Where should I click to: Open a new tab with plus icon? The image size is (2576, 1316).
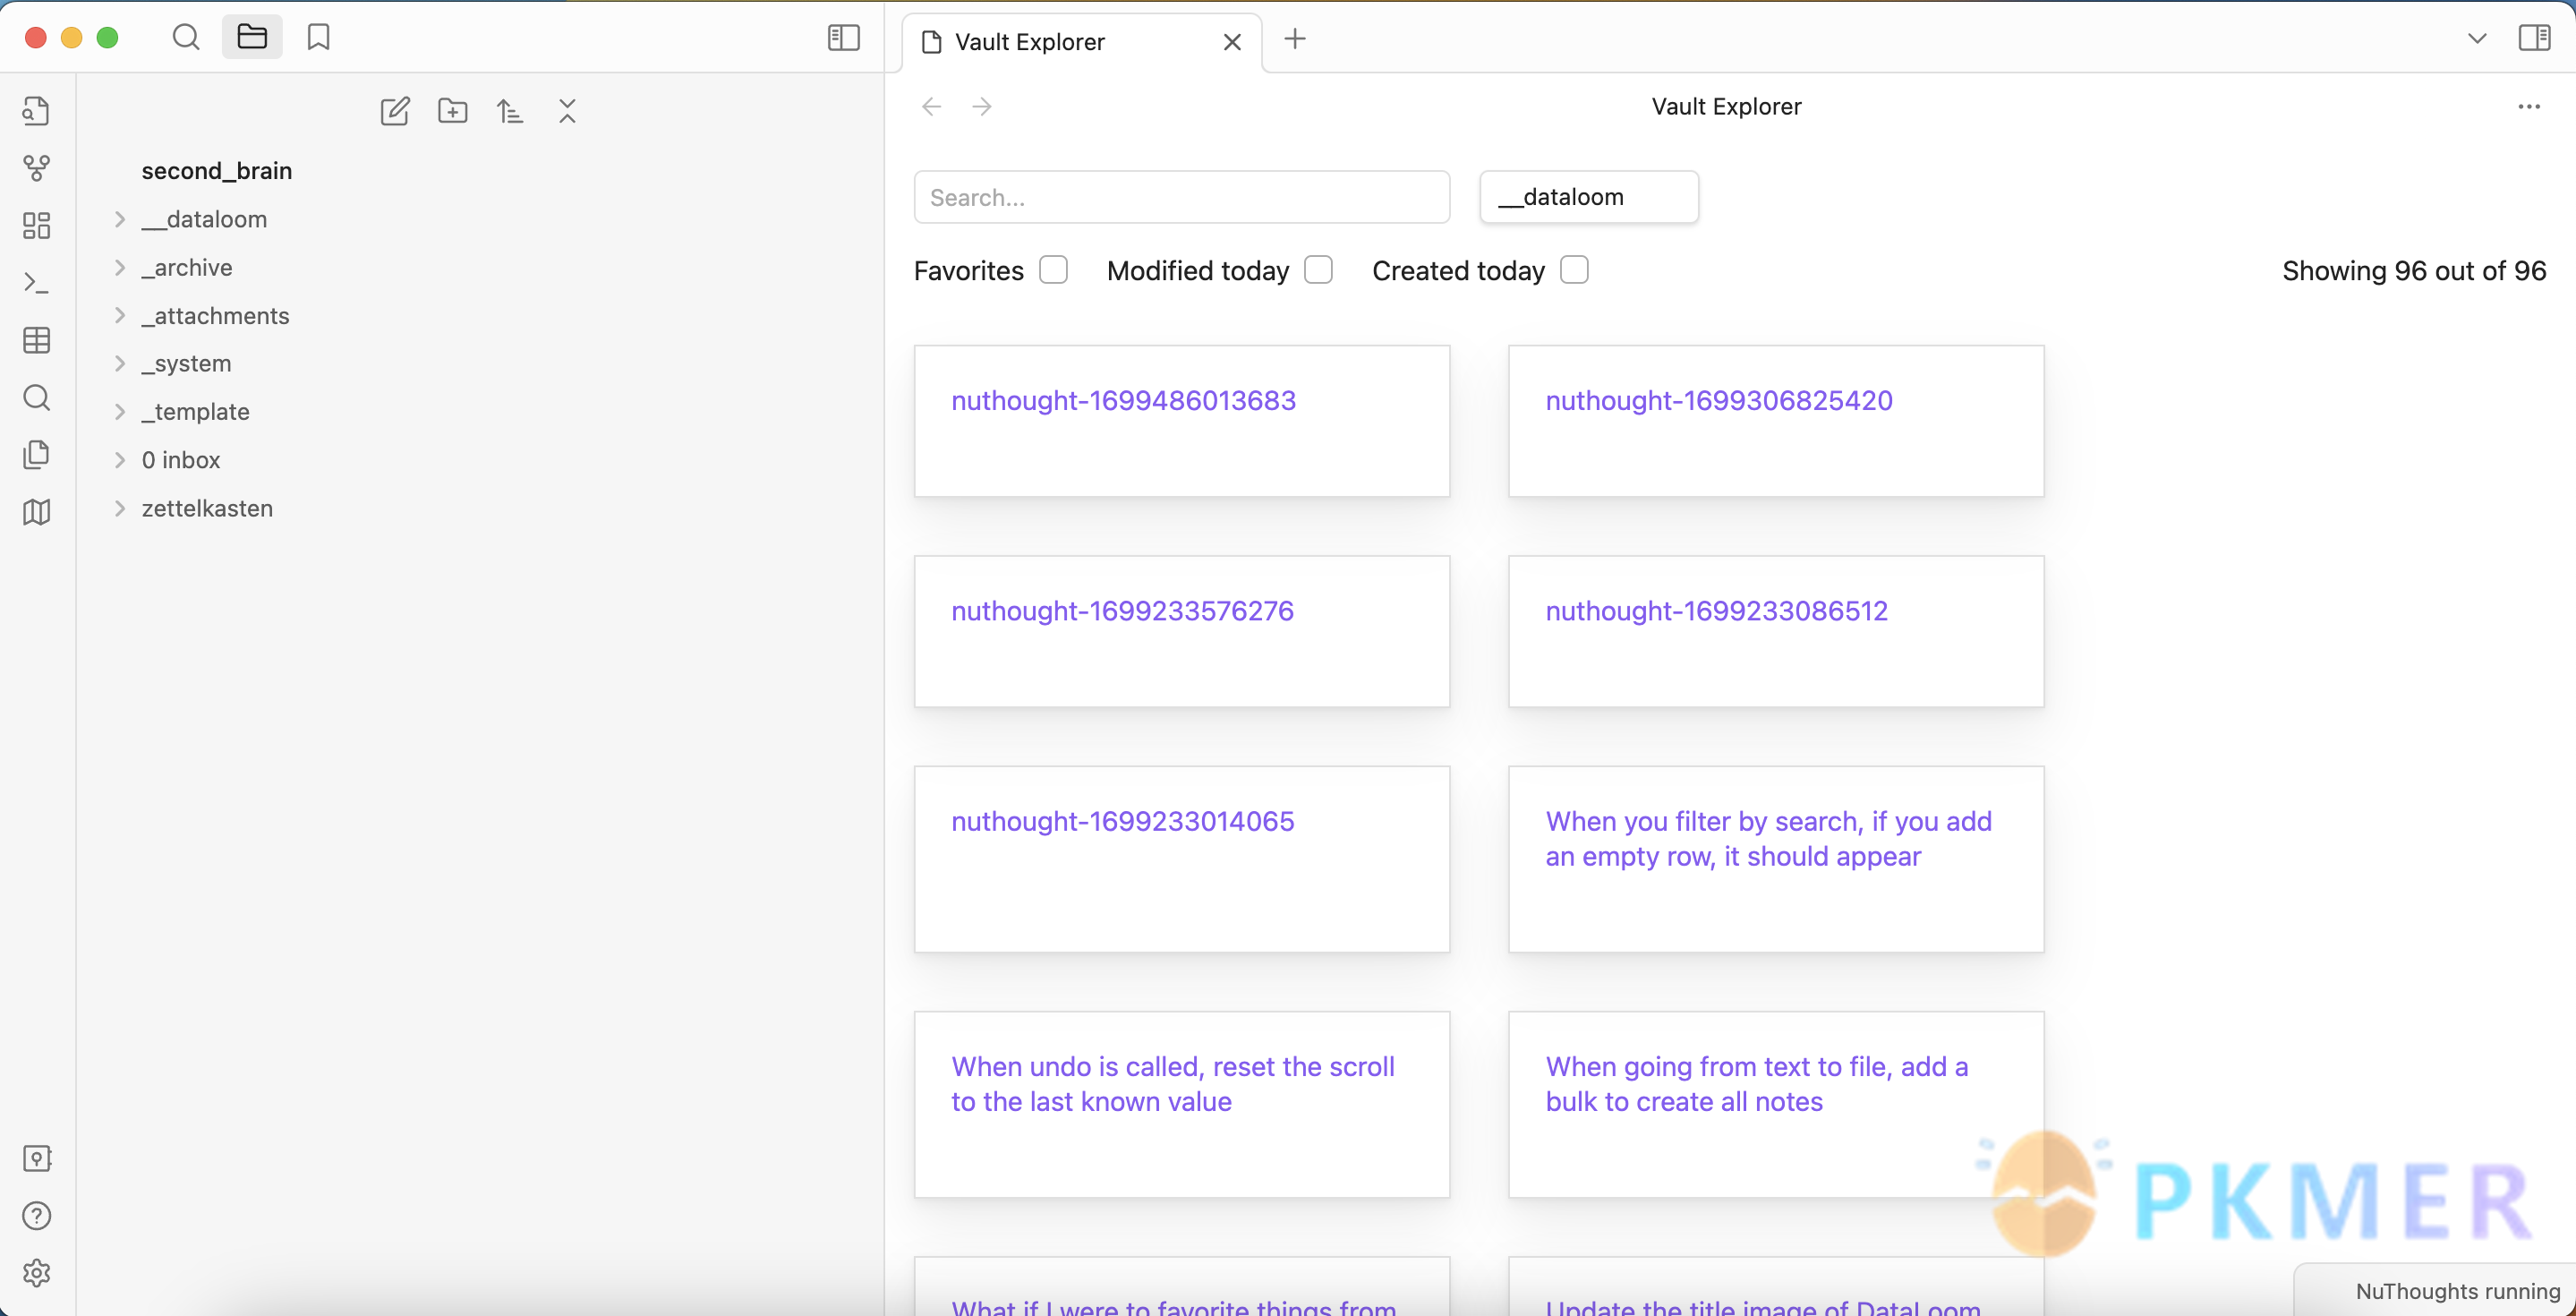point(1295,39)
